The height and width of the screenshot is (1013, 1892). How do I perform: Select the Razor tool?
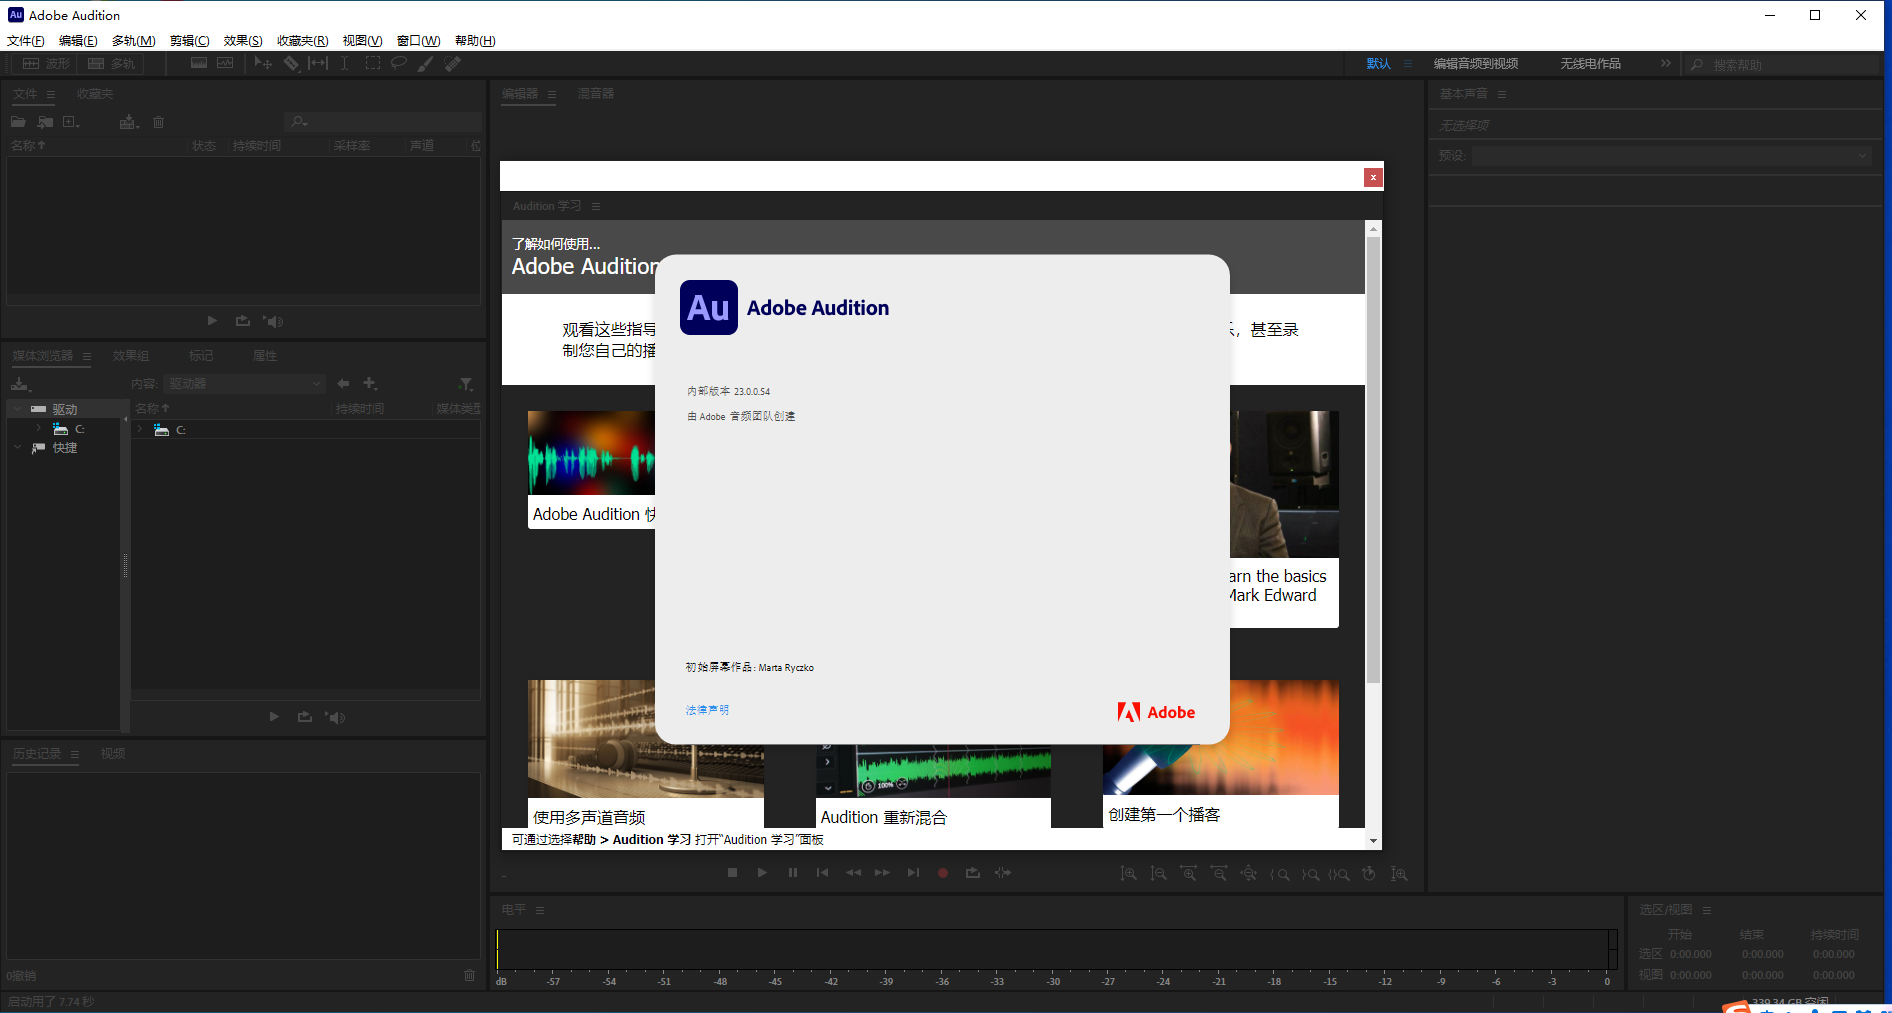pos(291,62)
